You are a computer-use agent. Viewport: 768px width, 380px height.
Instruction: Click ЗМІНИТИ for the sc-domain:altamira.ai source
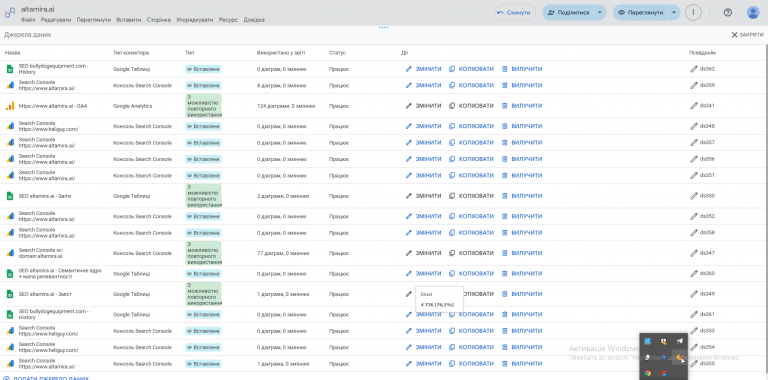423,253
